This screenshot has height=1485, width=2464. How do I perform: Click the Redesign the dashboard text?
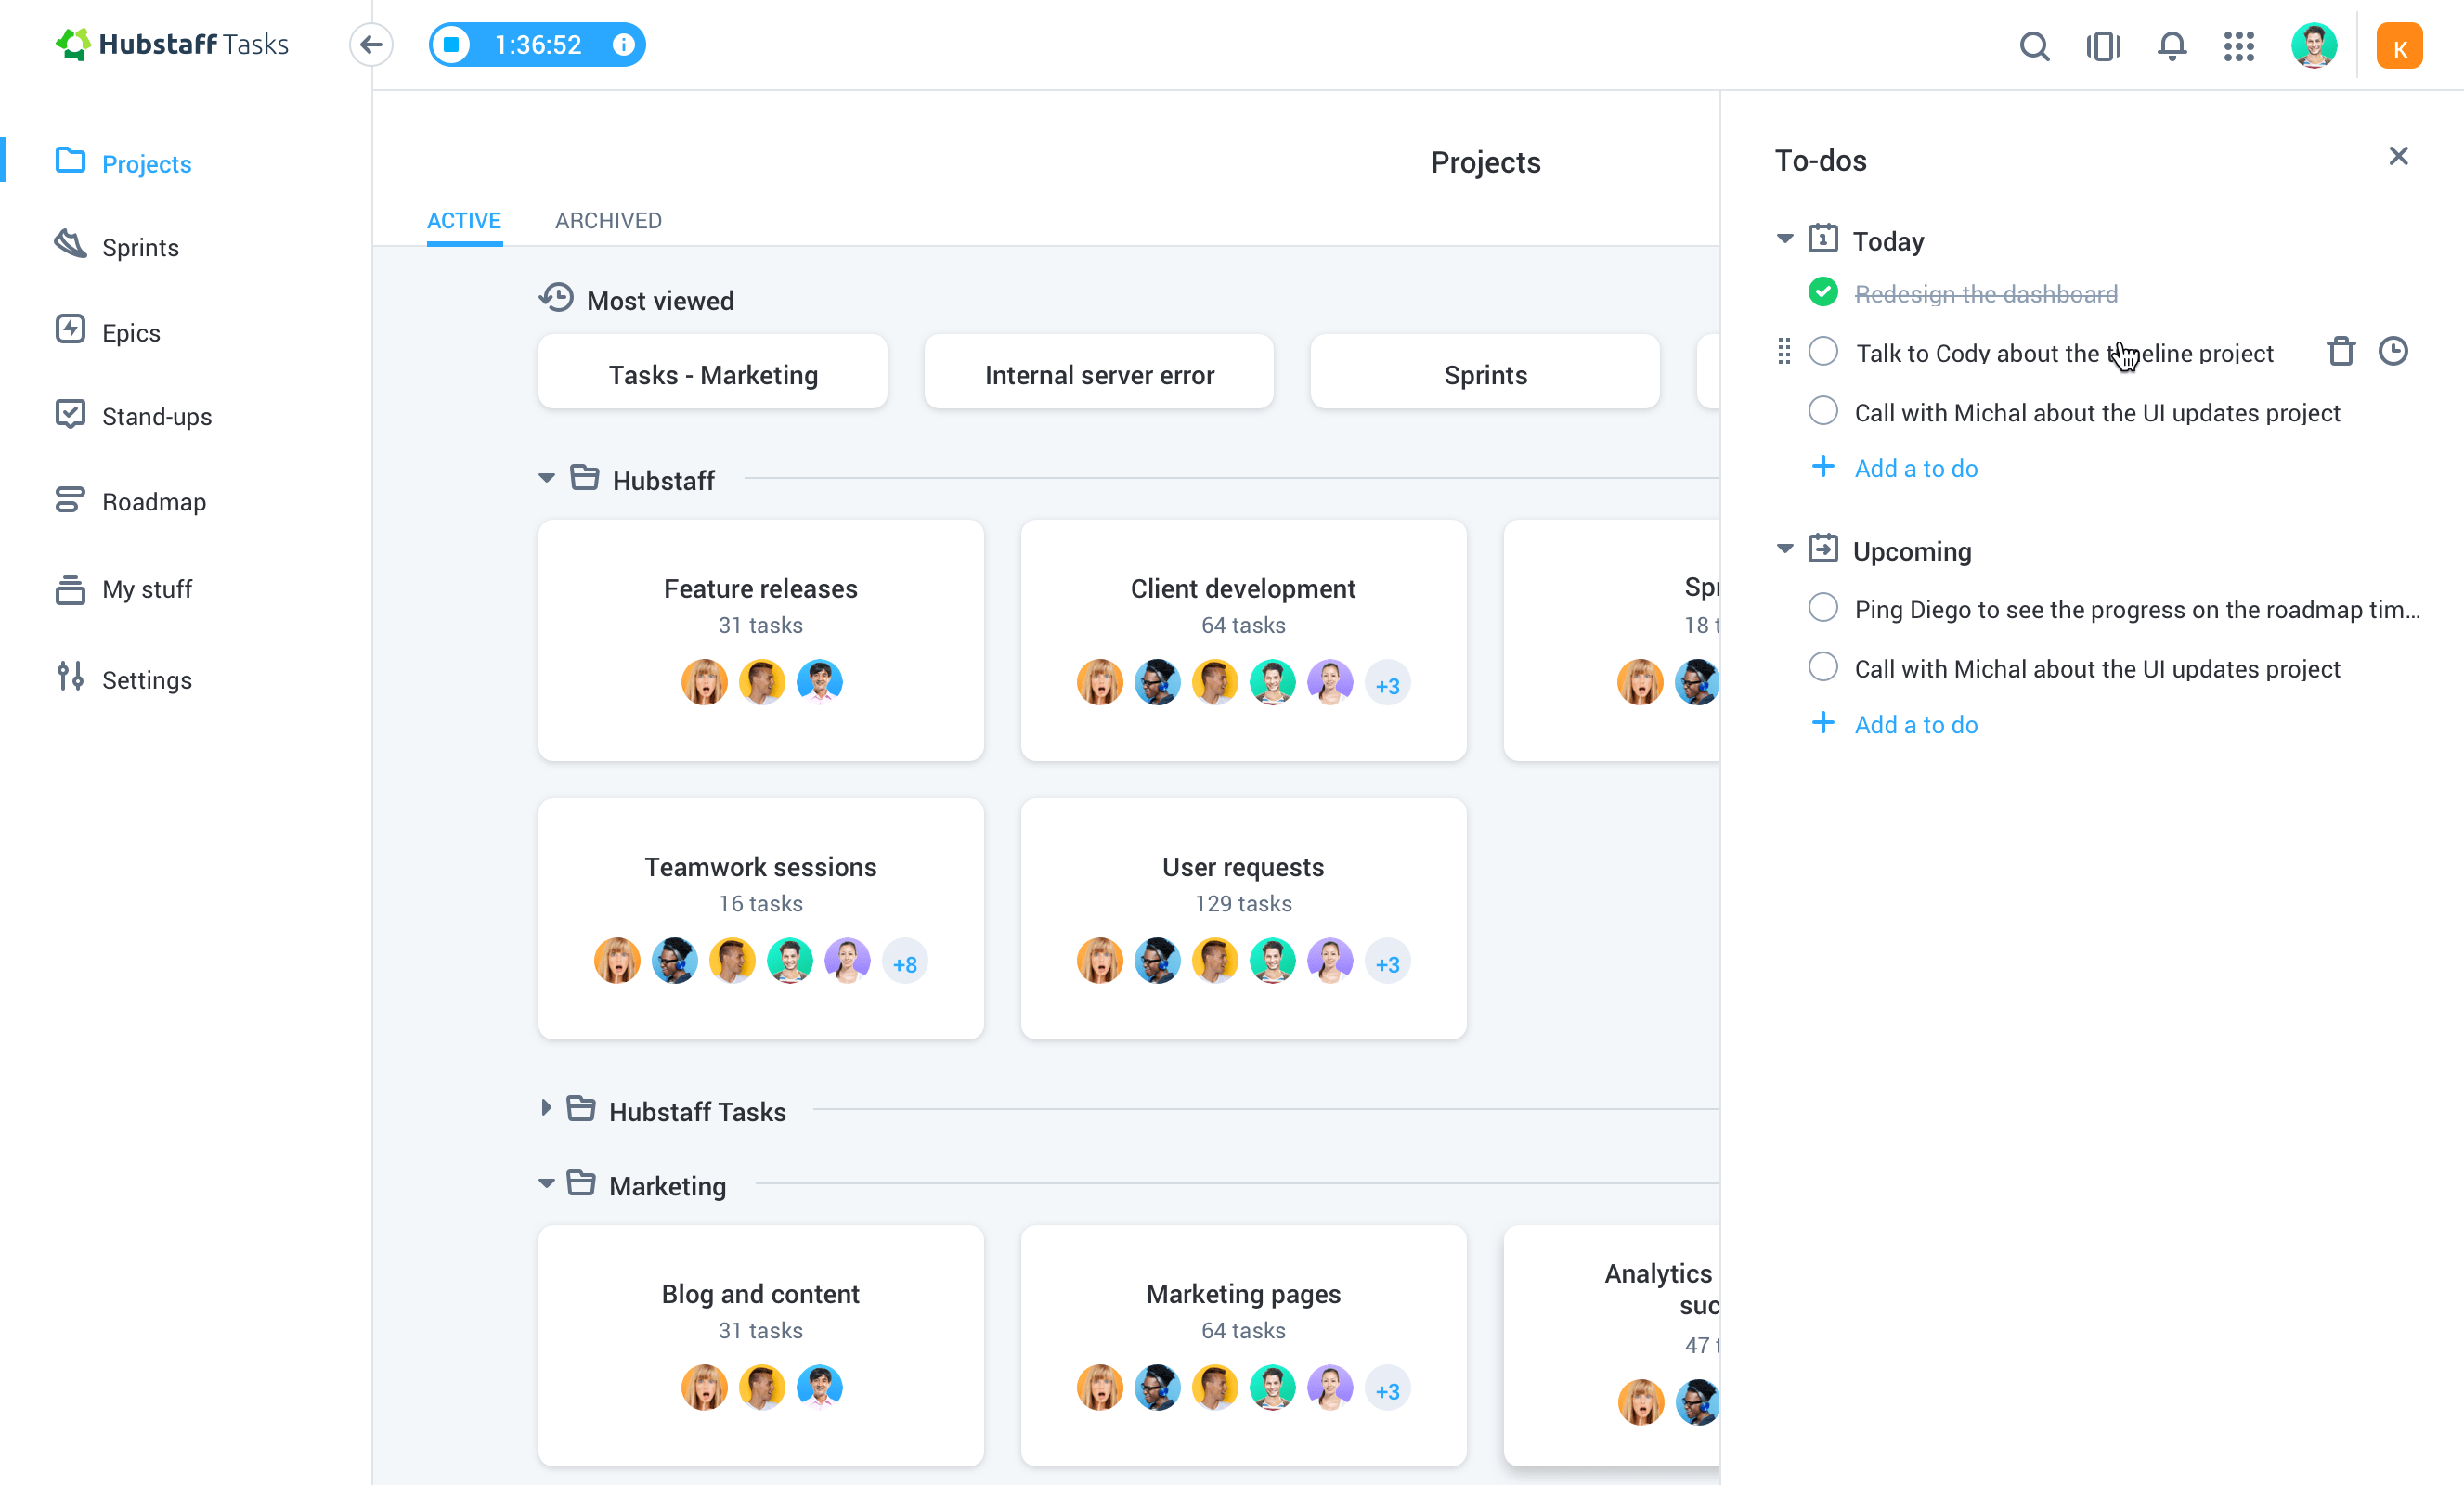point(1986,293)
